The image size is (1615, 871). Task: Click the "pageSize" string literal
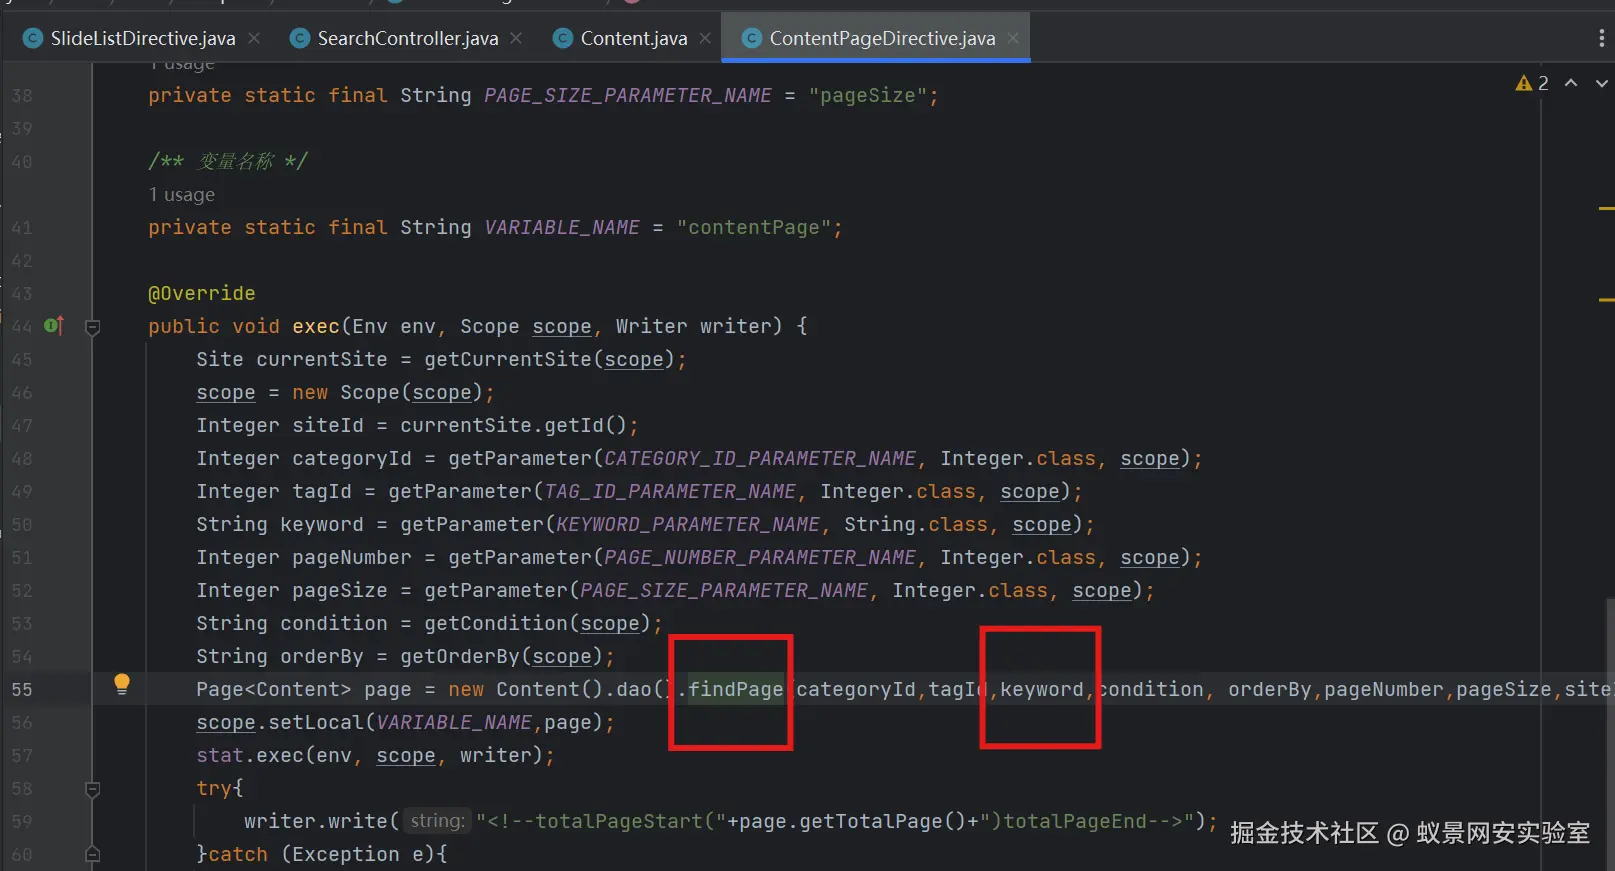(868, 95)
